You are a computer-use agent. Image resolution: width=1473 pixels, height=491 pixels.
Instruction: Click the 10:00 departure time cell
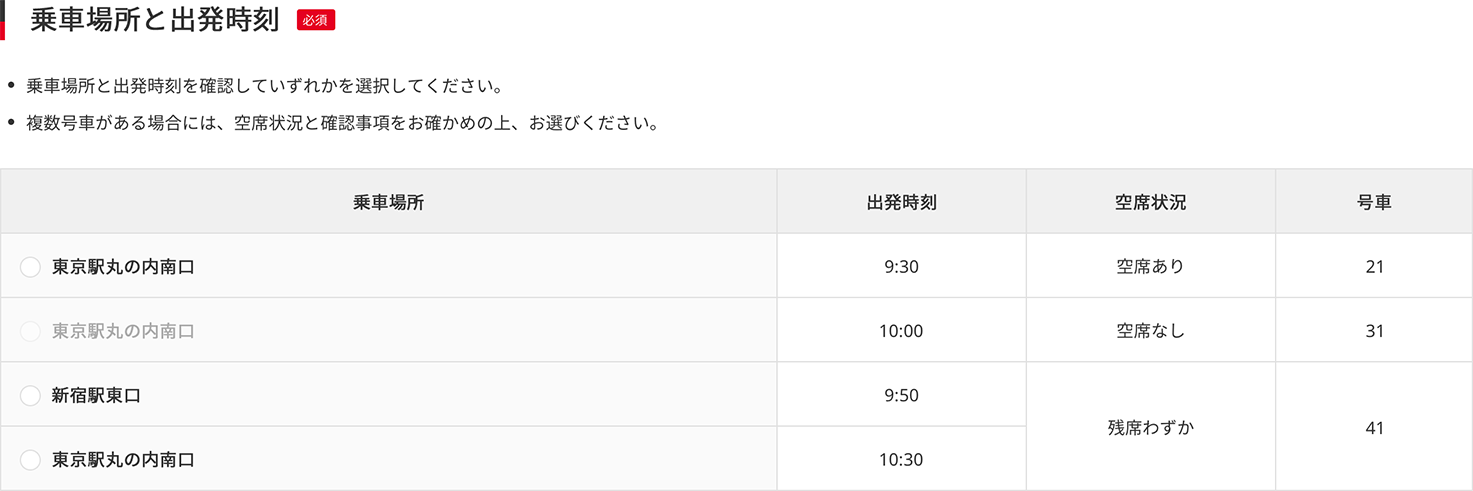pos(901,330)
